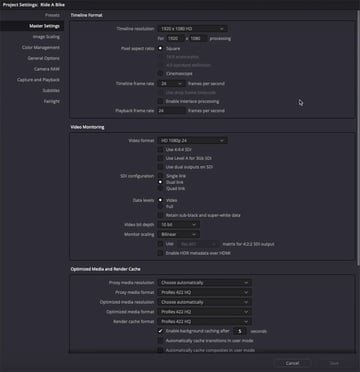The width and height of the screenshot is (360, 372).
Task: Toggle Use dual outputs on SDI
Action: pos(160,167)
